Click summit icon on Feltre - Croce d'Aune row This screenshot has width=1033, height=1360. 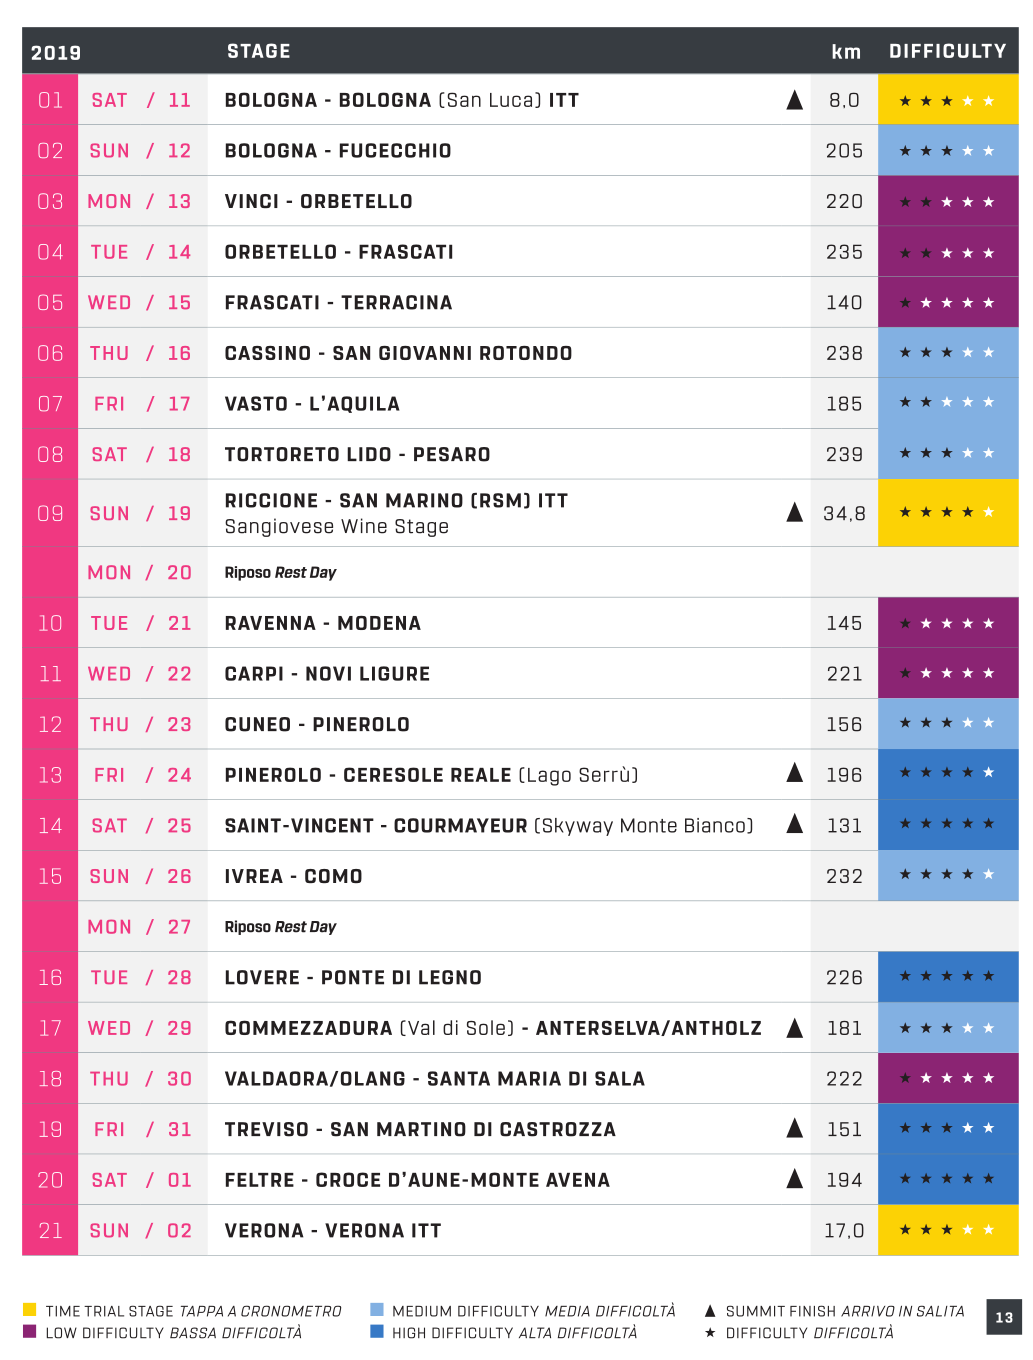click(795, 1179)
